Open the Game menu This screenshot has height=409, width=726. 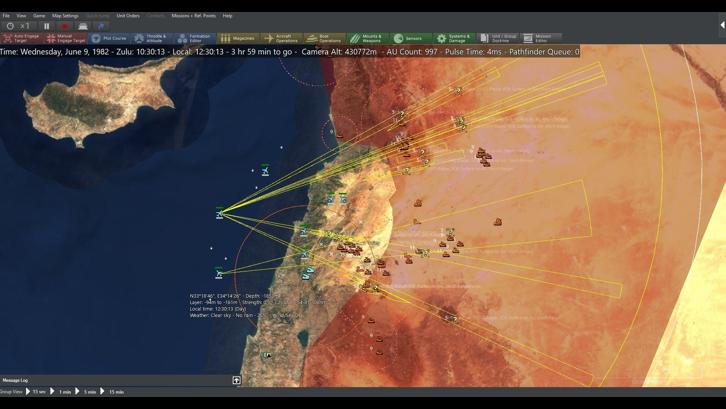[x=39, y=16]
